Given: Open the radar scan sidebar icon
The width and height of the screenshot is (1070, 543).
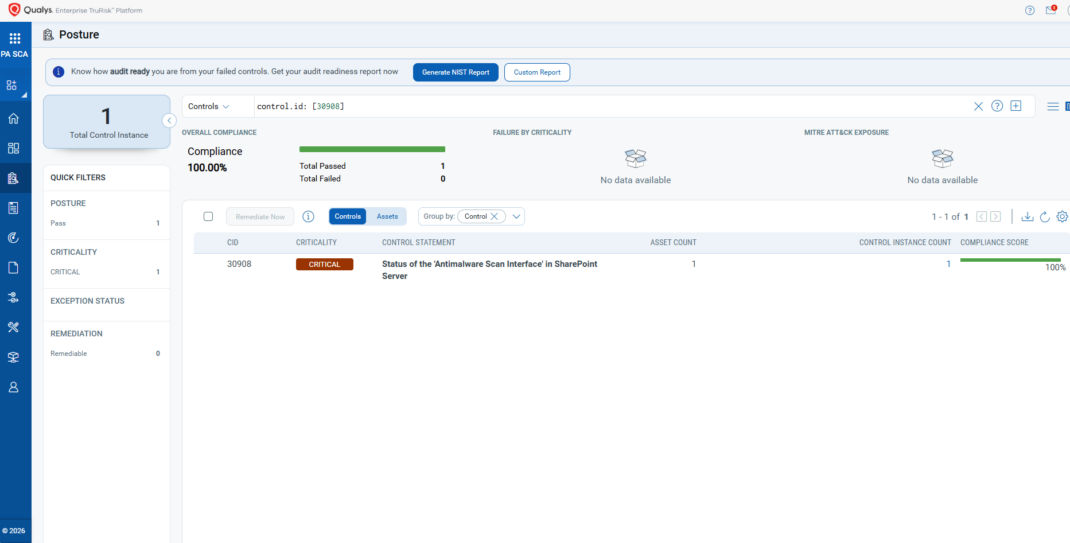Looking at the screenshot, I should tap(13, 237).
